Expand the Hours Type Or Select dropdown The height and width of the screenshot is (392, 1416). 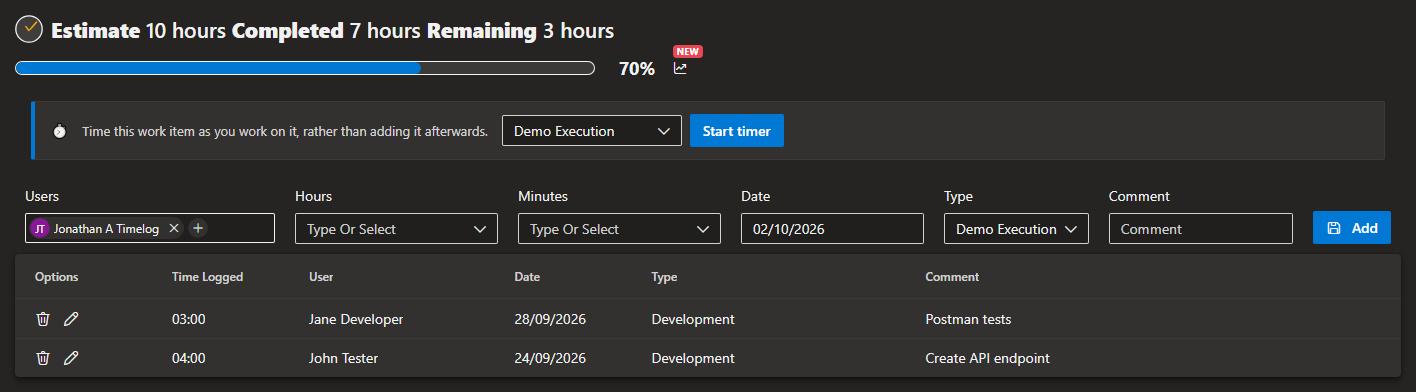click(396, 229)
